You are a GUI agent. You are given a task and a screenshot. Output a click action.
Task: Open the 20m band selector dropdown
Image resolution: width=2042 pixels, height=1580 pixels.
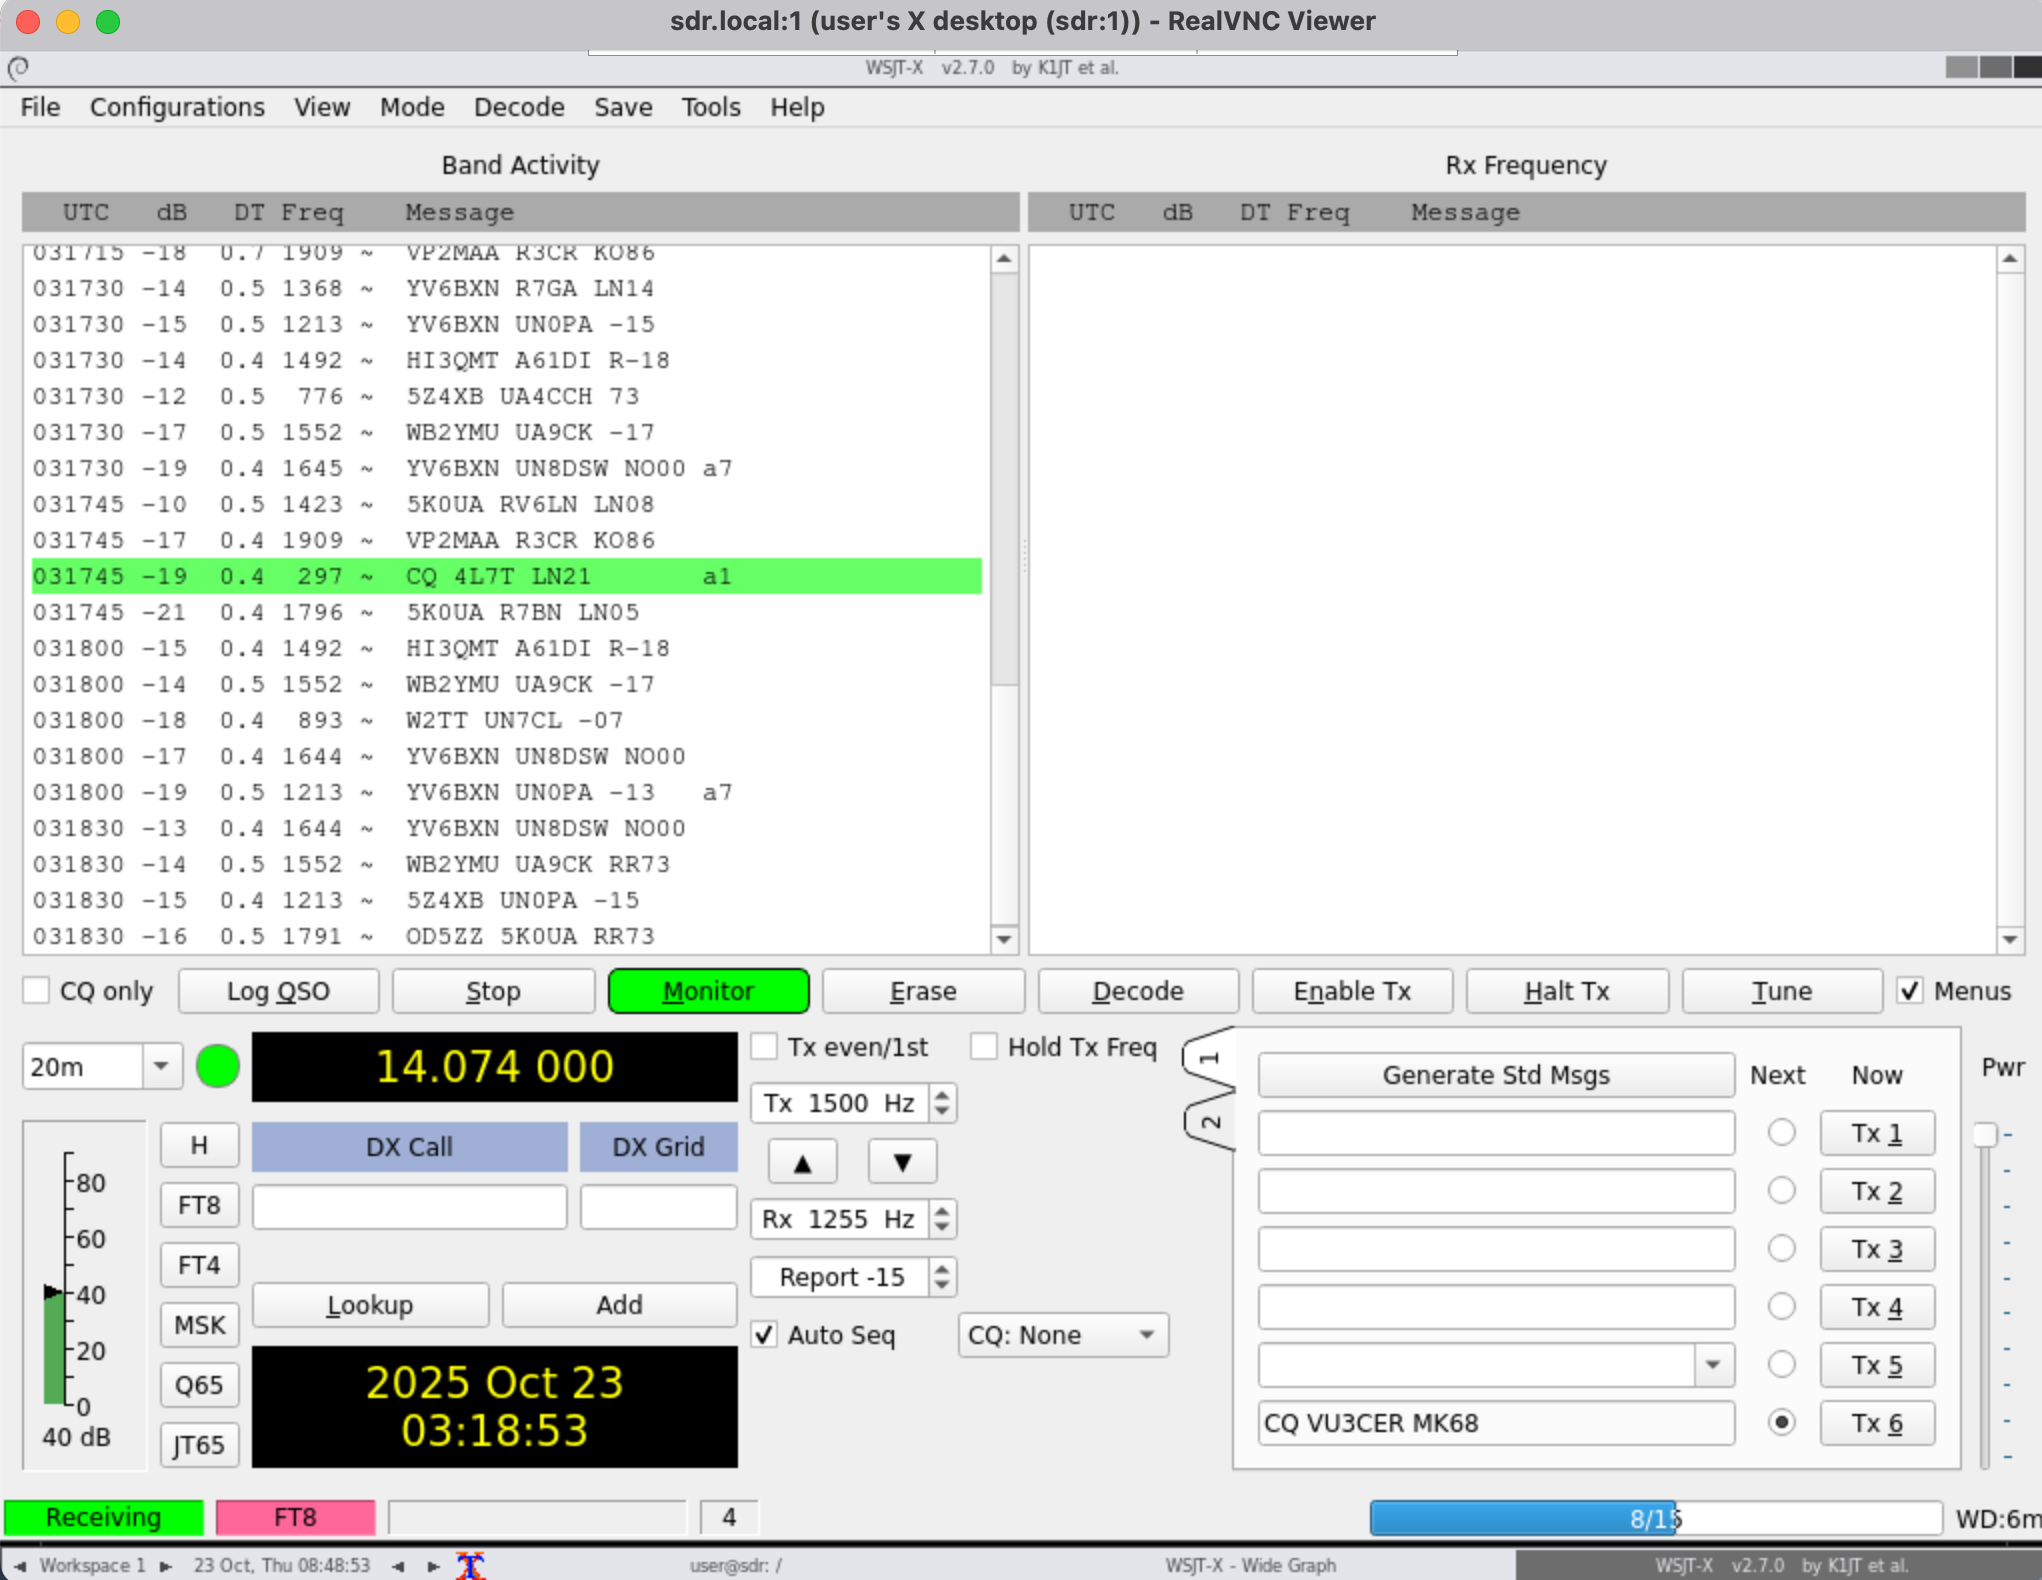click(160, 1065)
